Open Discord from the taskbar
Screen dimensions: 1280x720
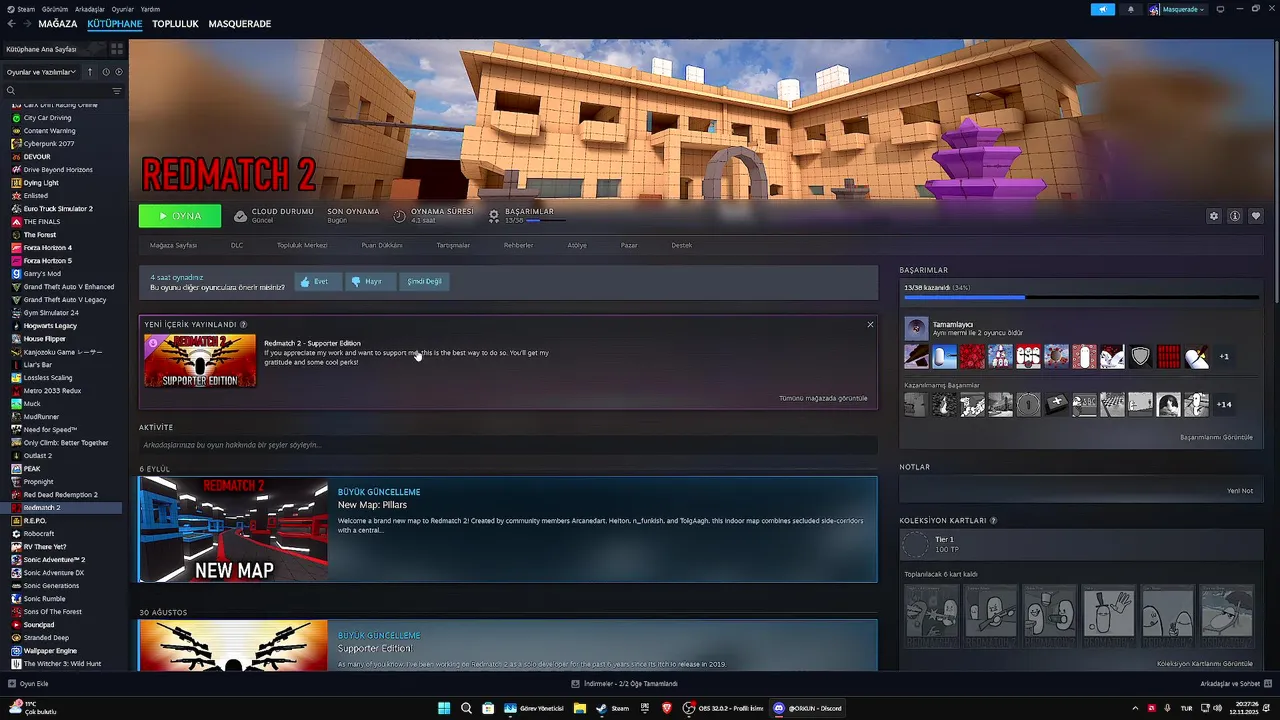pos(808,708)
